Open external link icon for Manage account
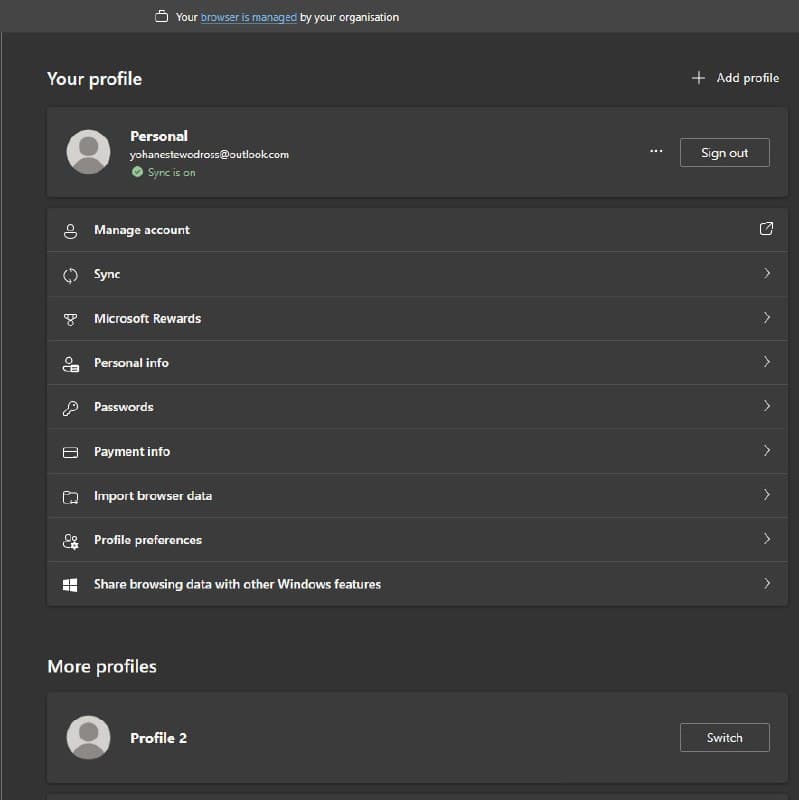This screenshot has height=800, width=799. (766, 229)
